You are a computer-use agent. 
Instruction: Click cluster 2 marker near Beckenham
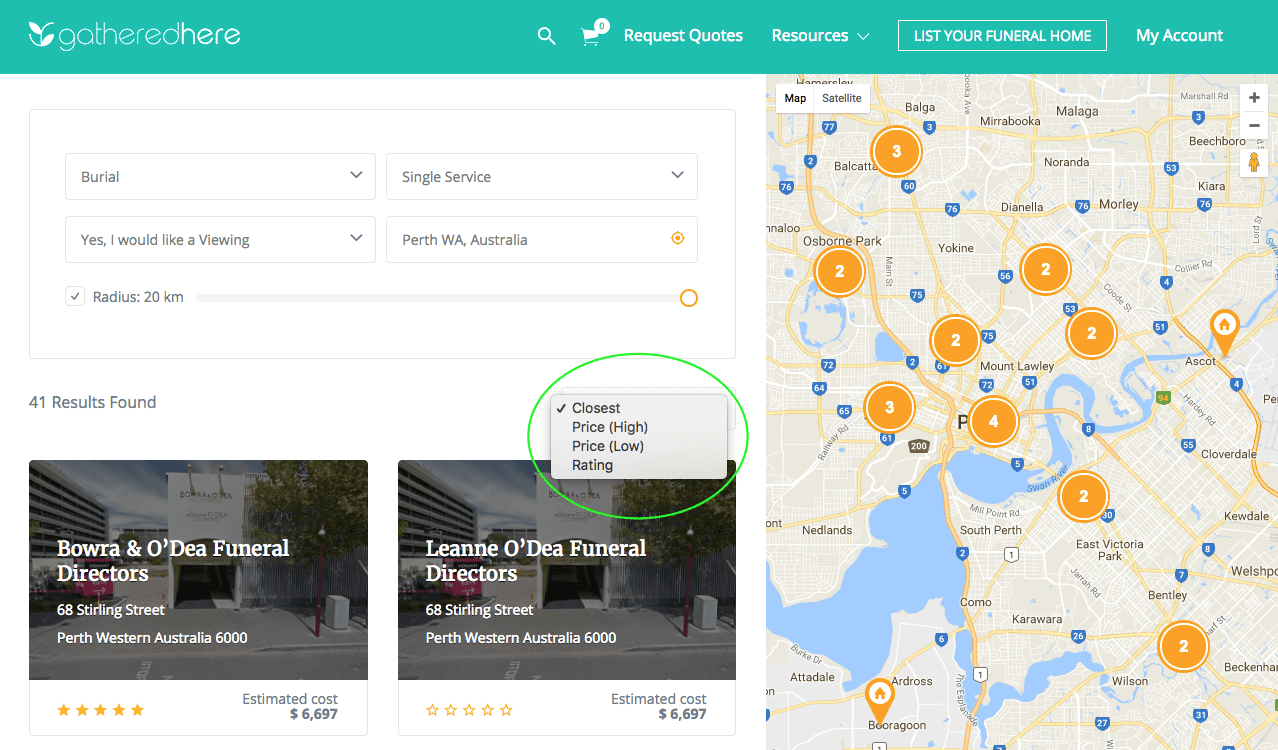coord(1184,646)
